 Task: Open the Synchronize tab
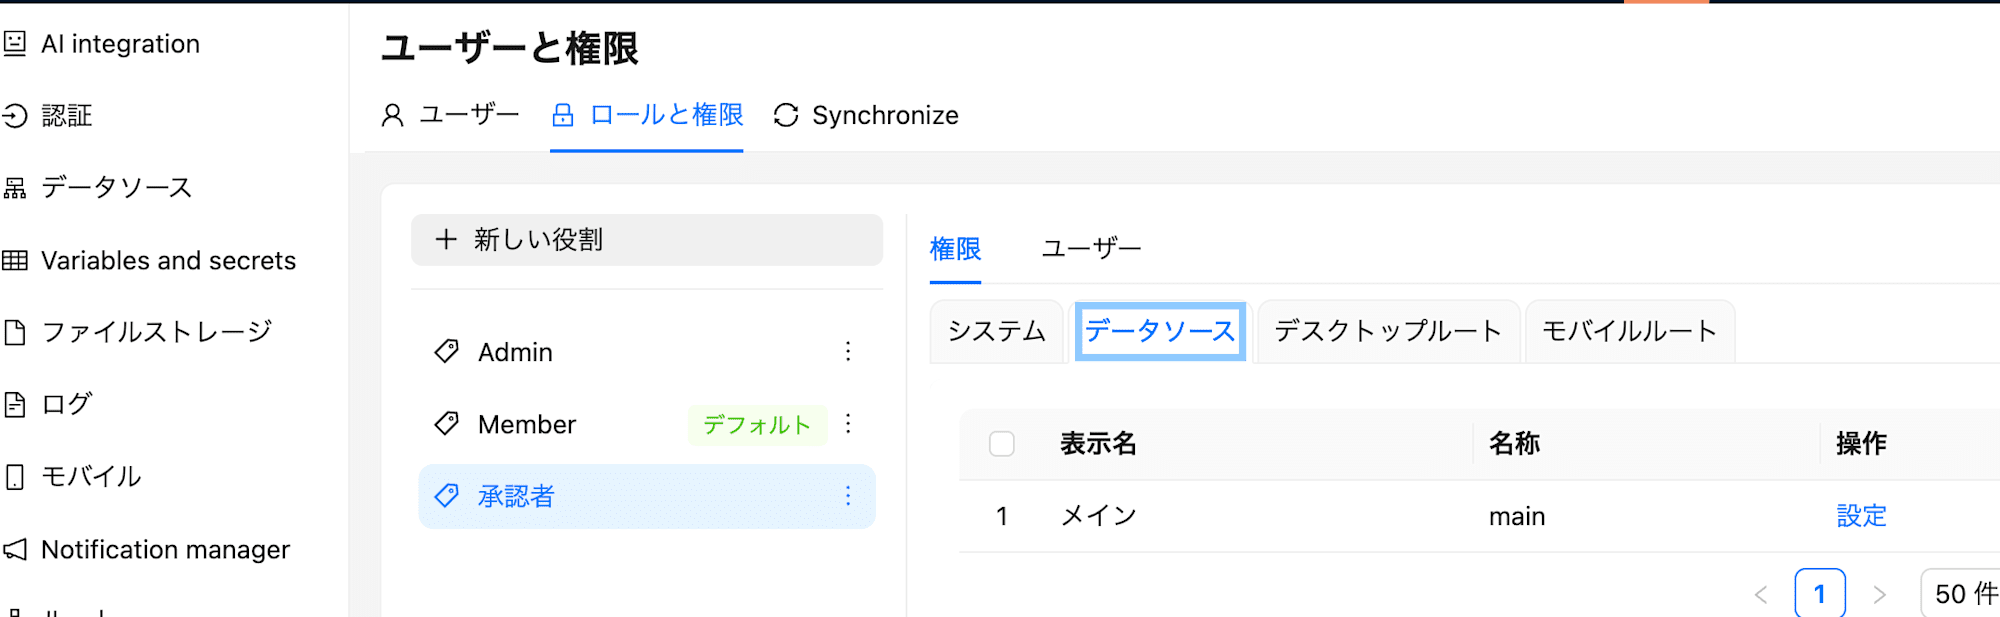click(x=866, y=115)
